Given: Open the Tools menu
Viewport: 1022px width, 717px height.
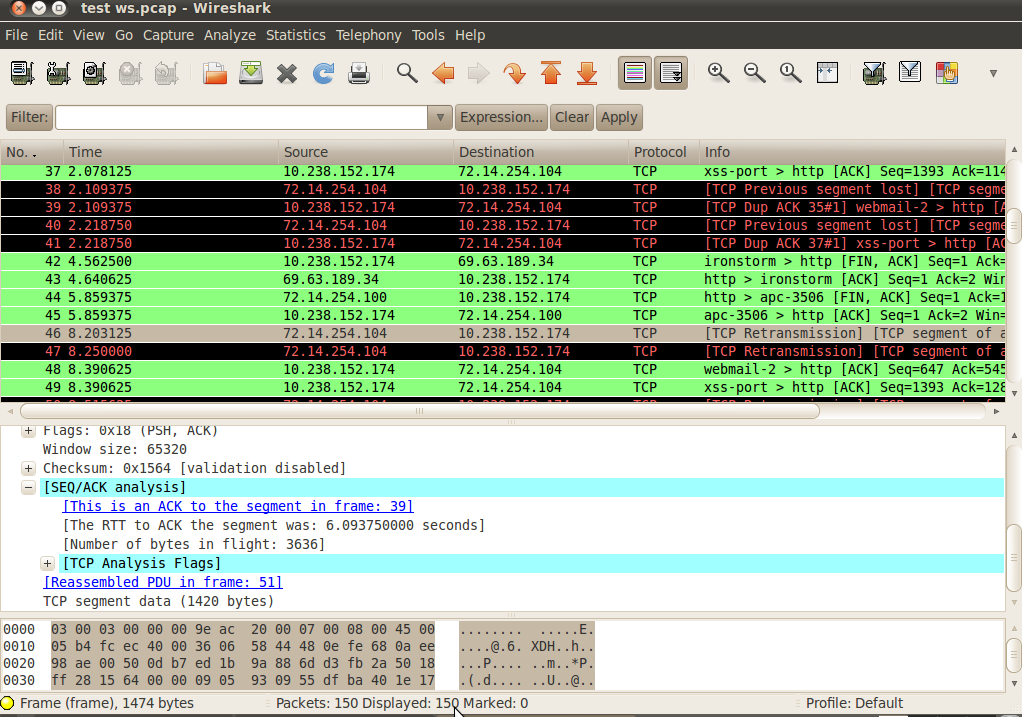Looking at the screenshot, I should click(x=428, y=35).
